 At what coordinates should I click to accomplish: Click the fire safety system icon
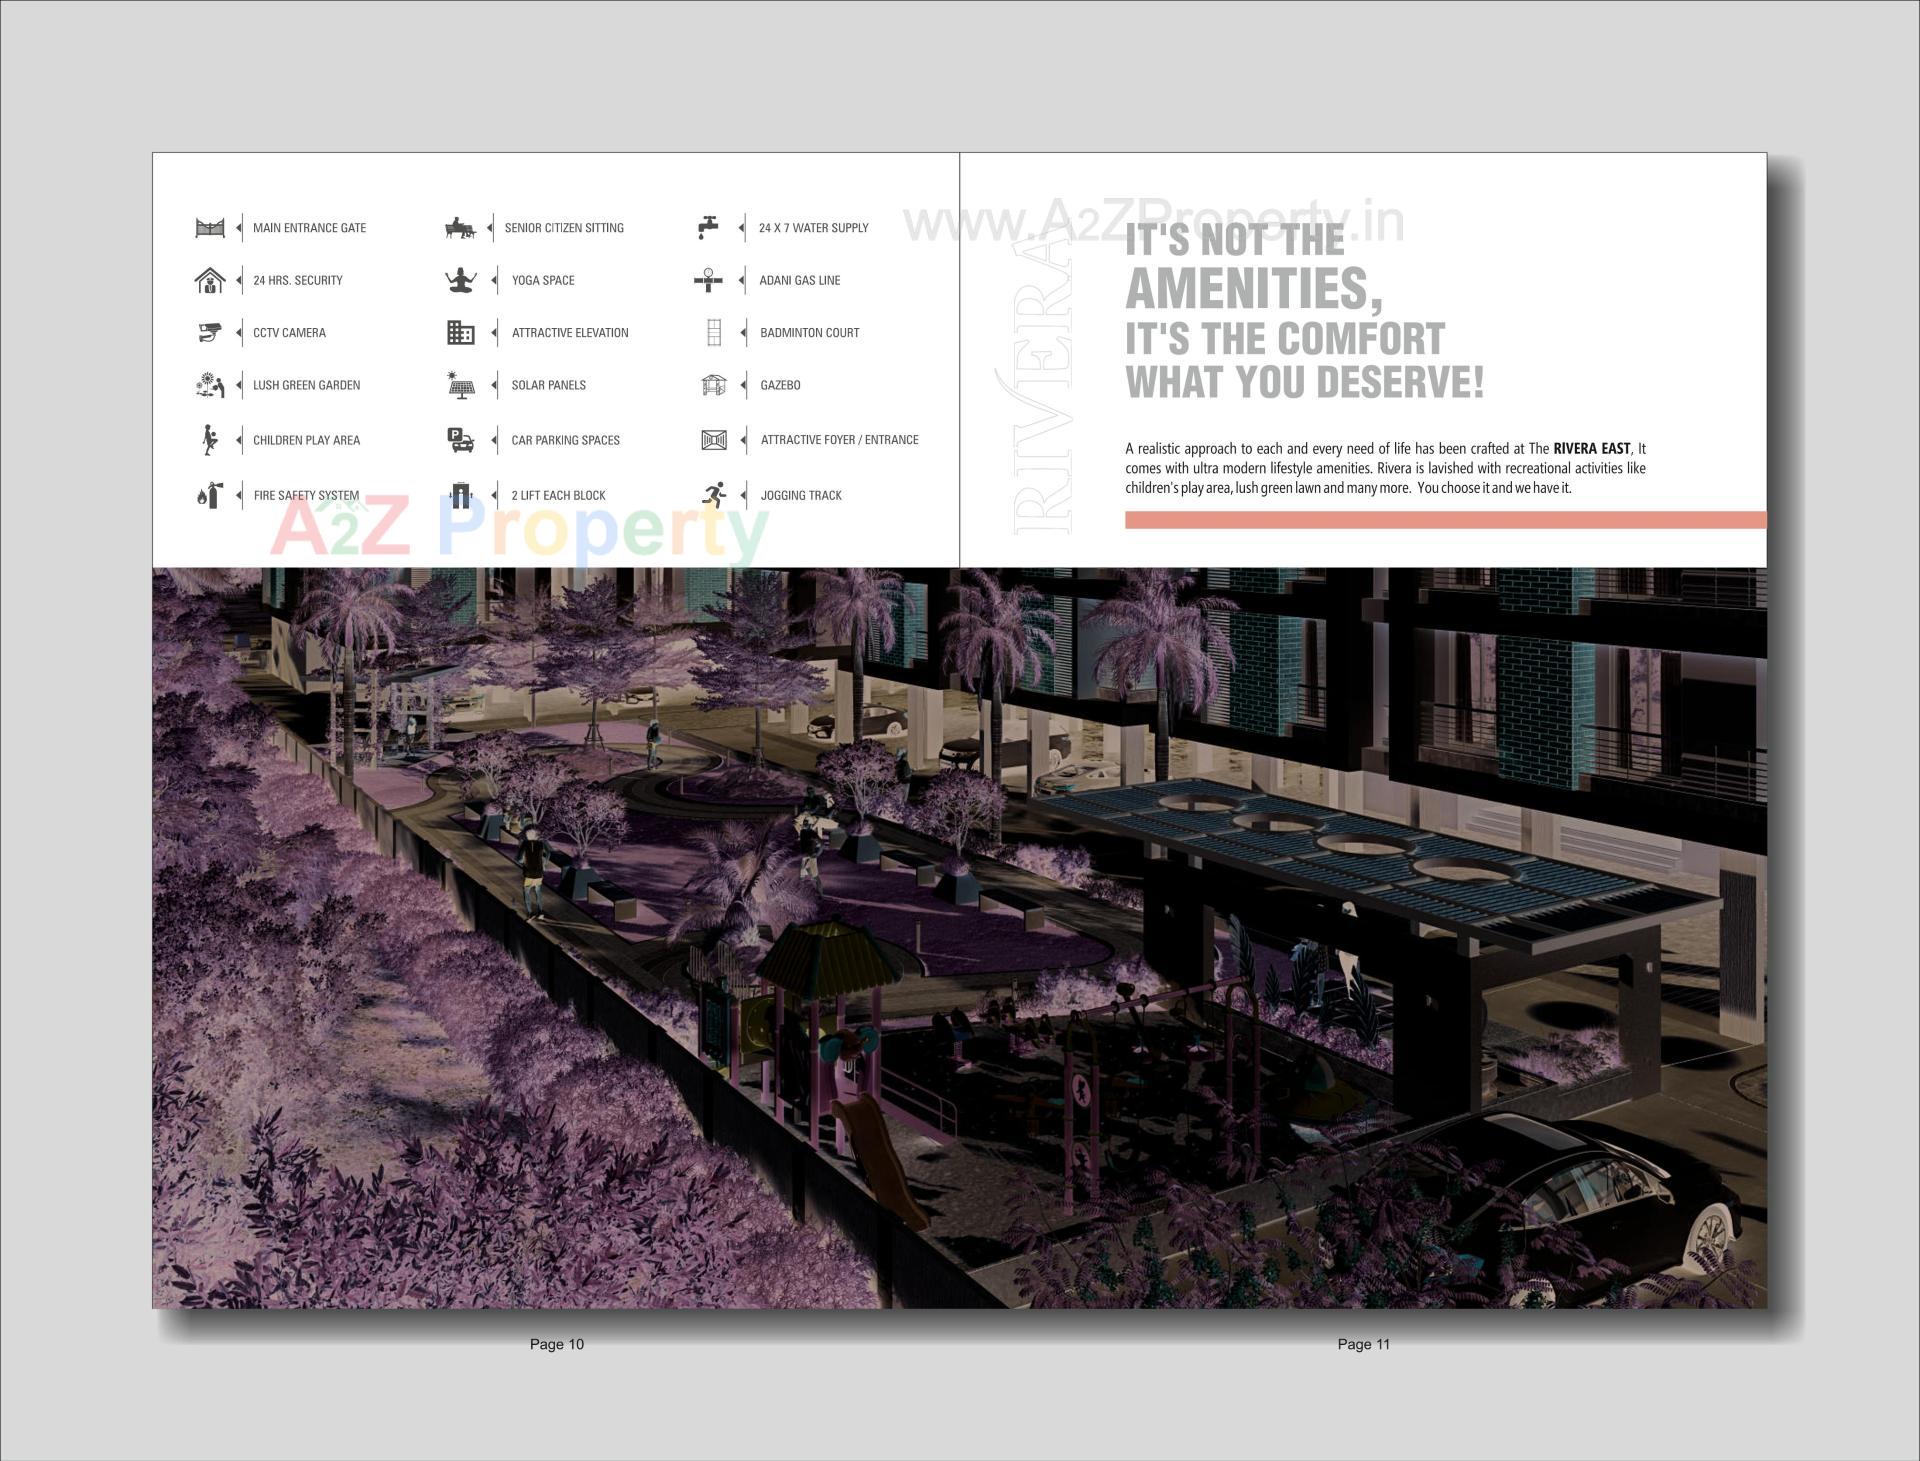[x=209, y=495]
